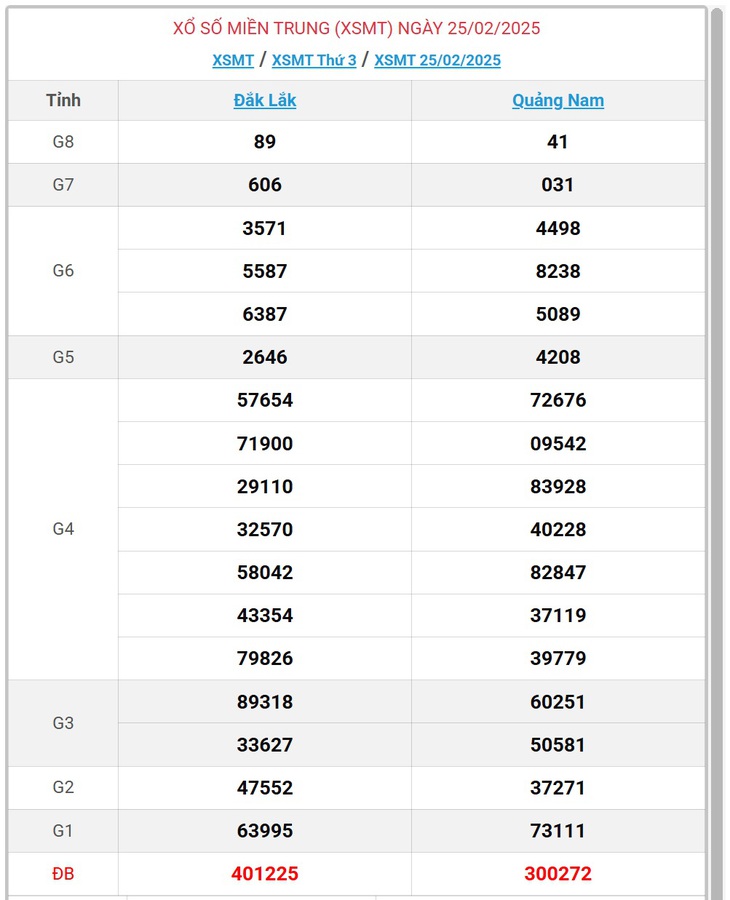
Task: Click the G3 number 60251
Action: (x=558, y=701)
